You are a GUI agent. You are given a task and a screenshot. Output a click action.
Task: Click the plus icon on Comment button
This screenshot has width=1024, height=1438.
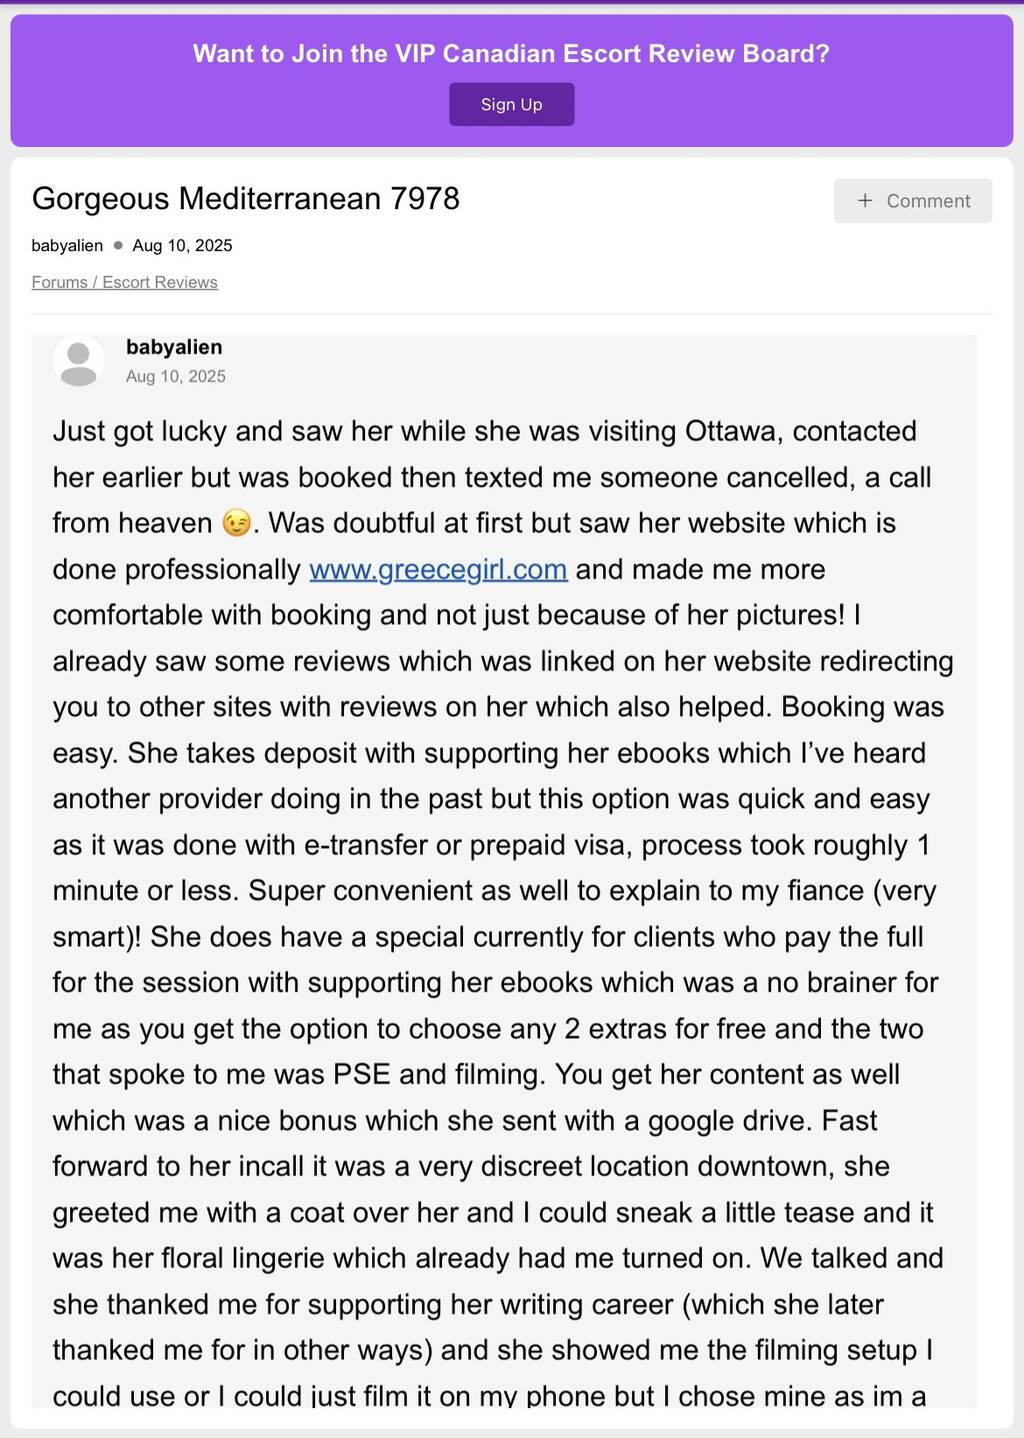[x=865, y=201]
